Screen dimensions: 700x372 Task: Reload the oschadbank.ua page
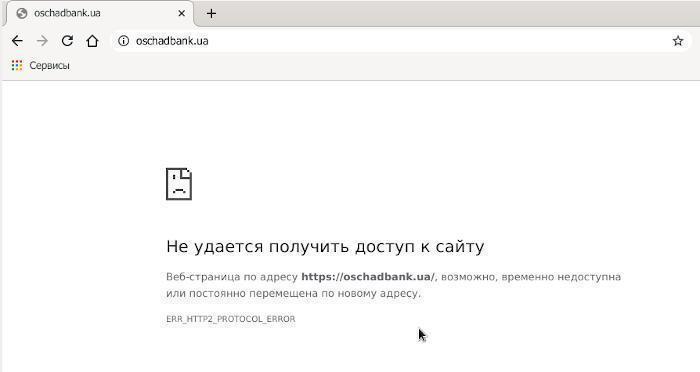[67, 41]
